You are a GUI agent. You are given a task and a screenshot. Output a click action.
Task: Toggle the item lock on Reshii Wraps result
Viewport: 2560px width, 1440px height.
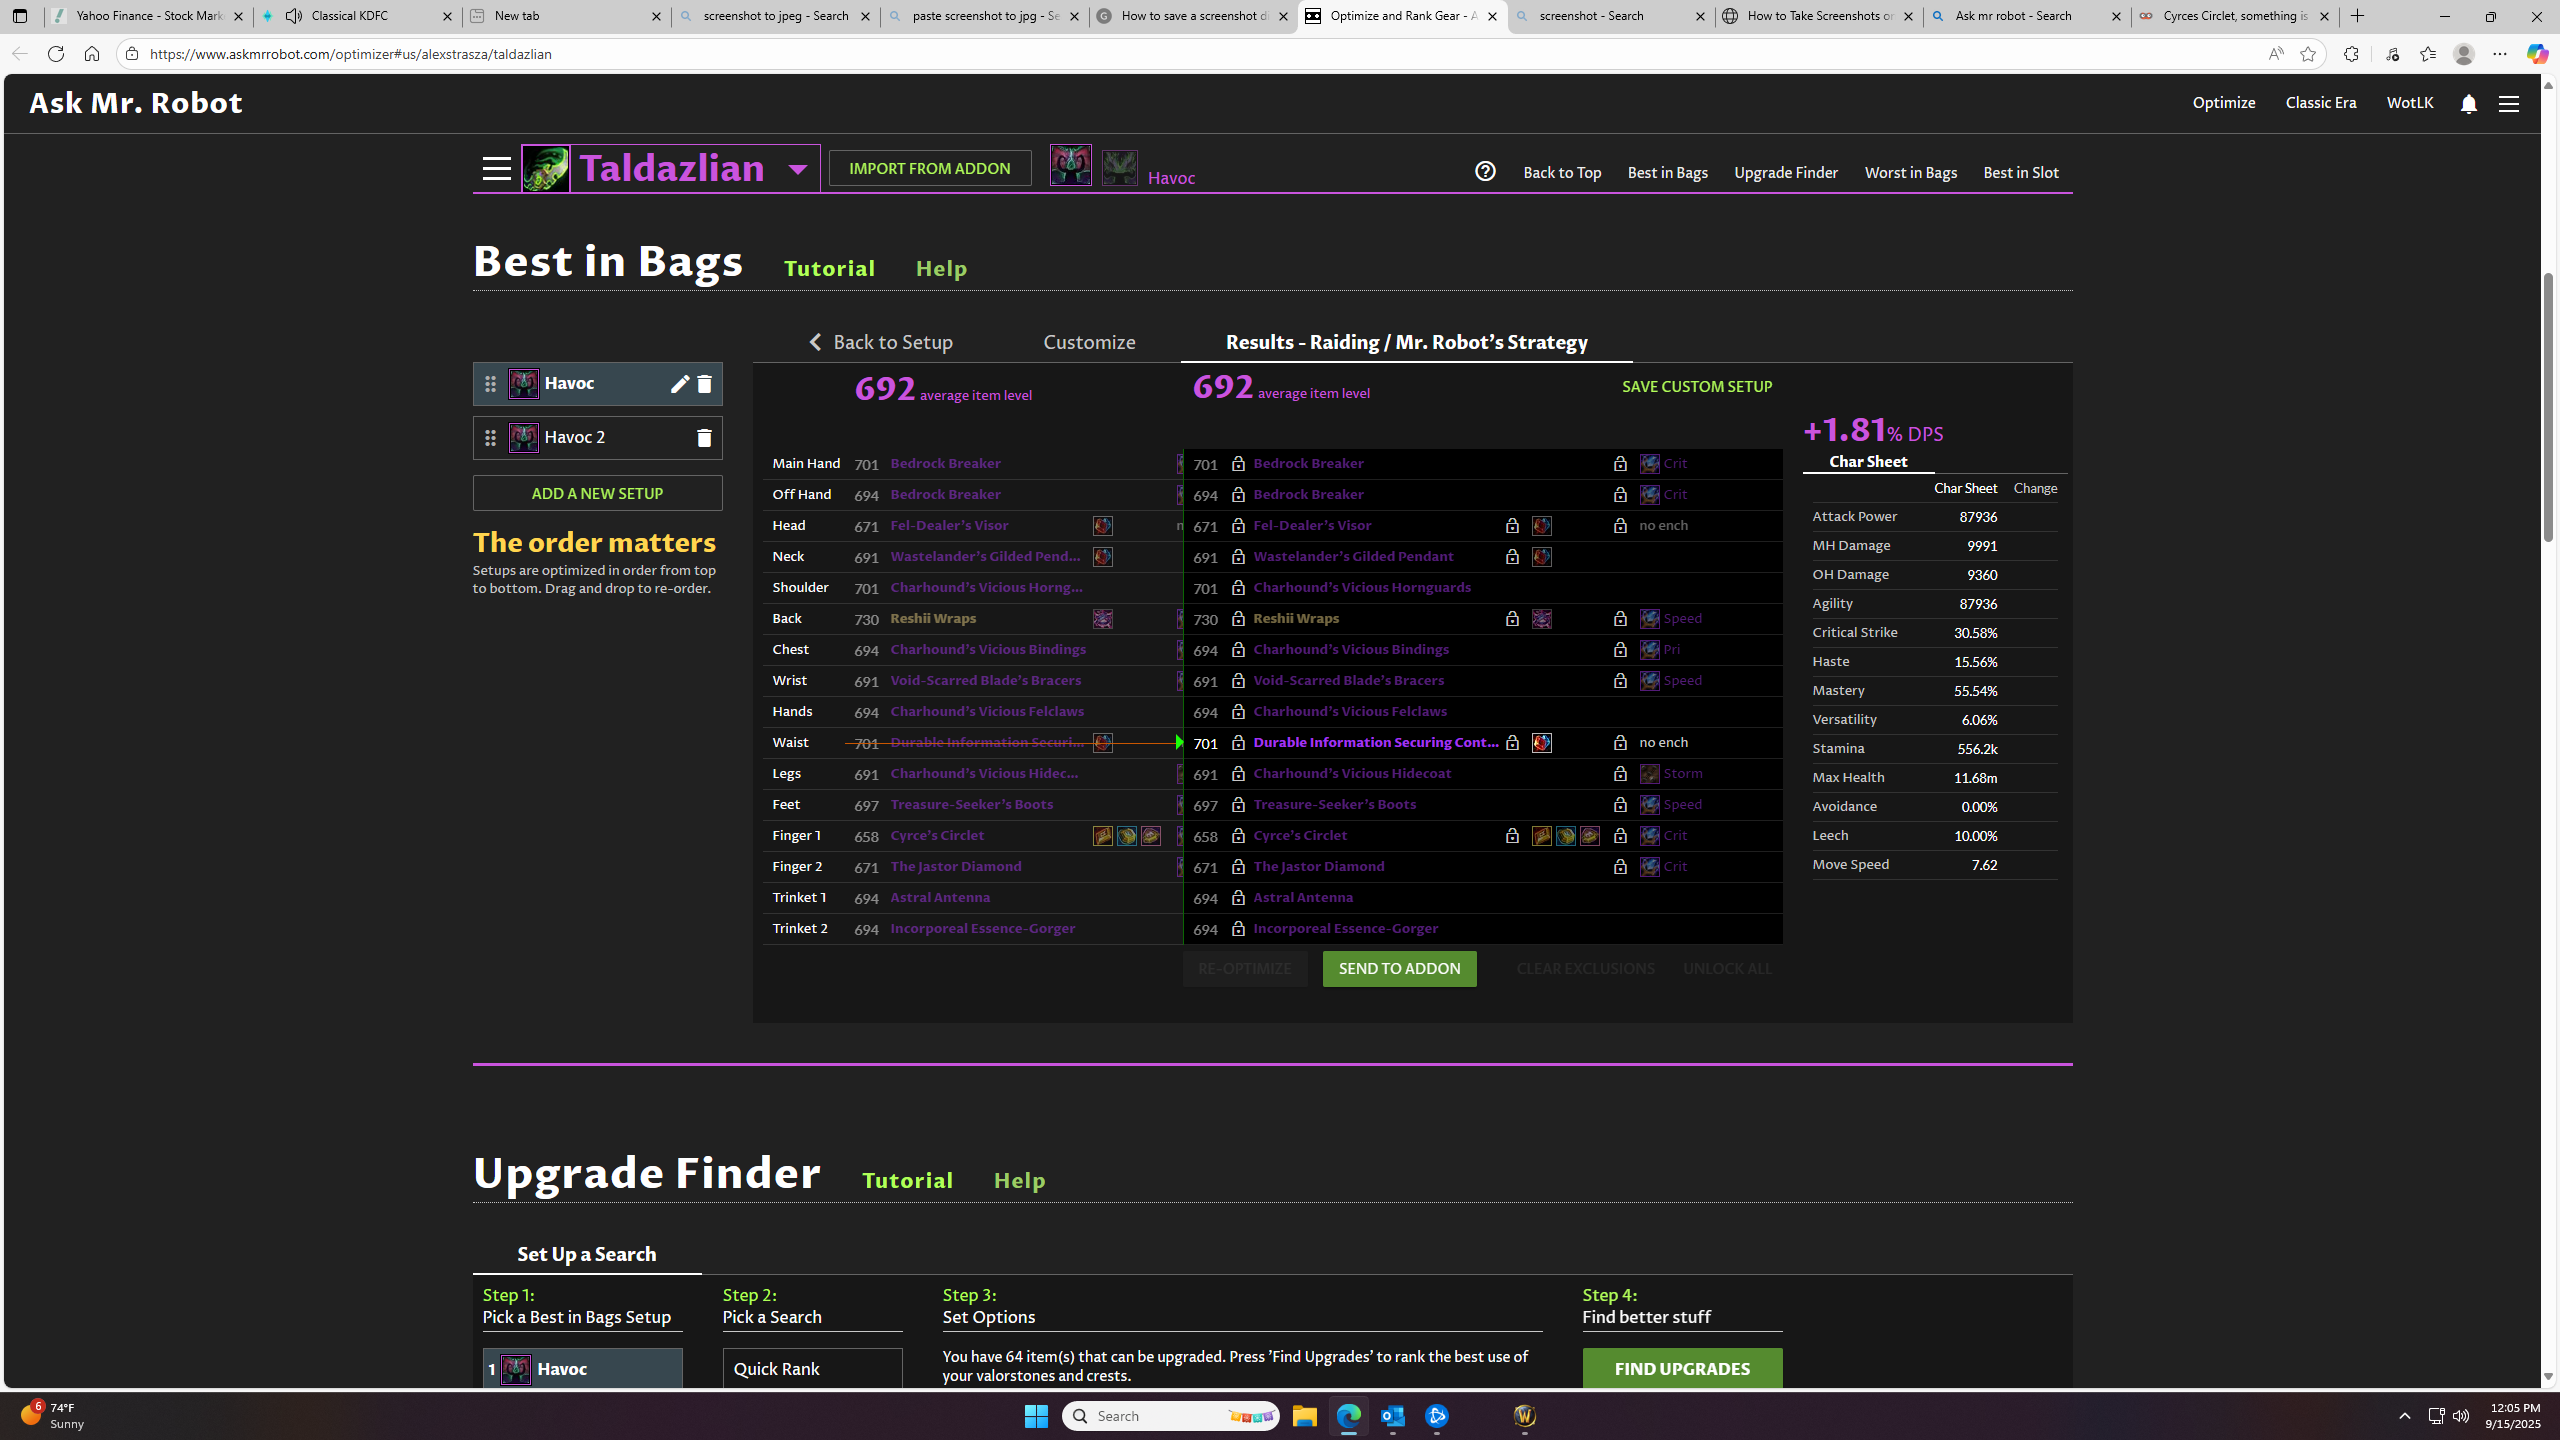(x=1238, y=619)
